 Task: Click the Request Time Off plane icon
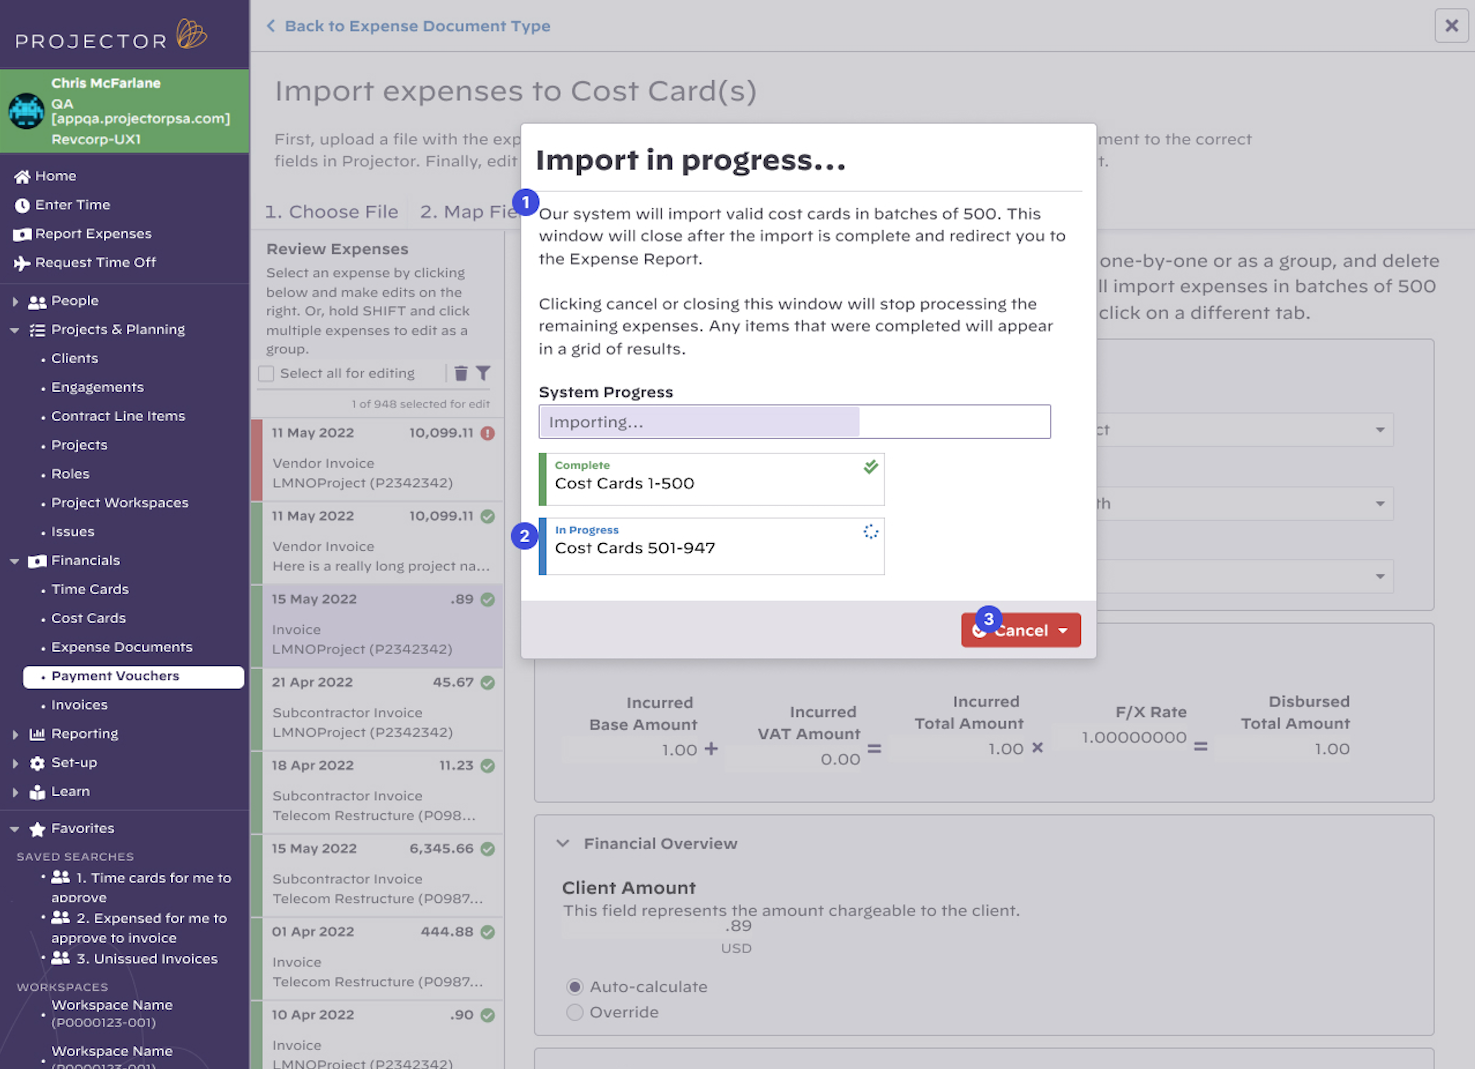(x=22, y=264)
